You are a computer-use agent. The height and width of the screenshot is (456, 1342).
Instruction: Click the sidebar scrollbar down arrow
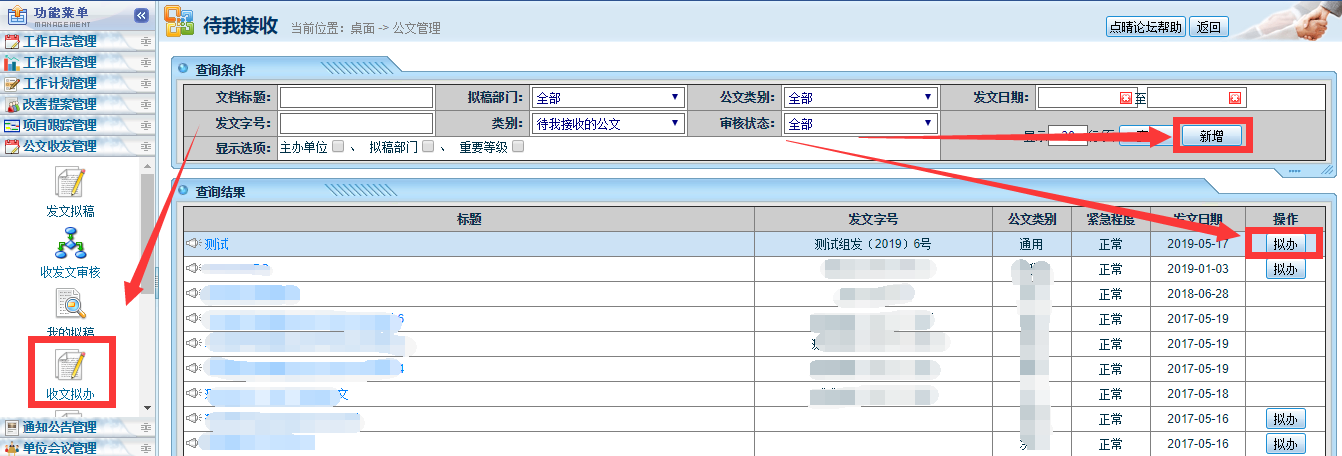148,408
